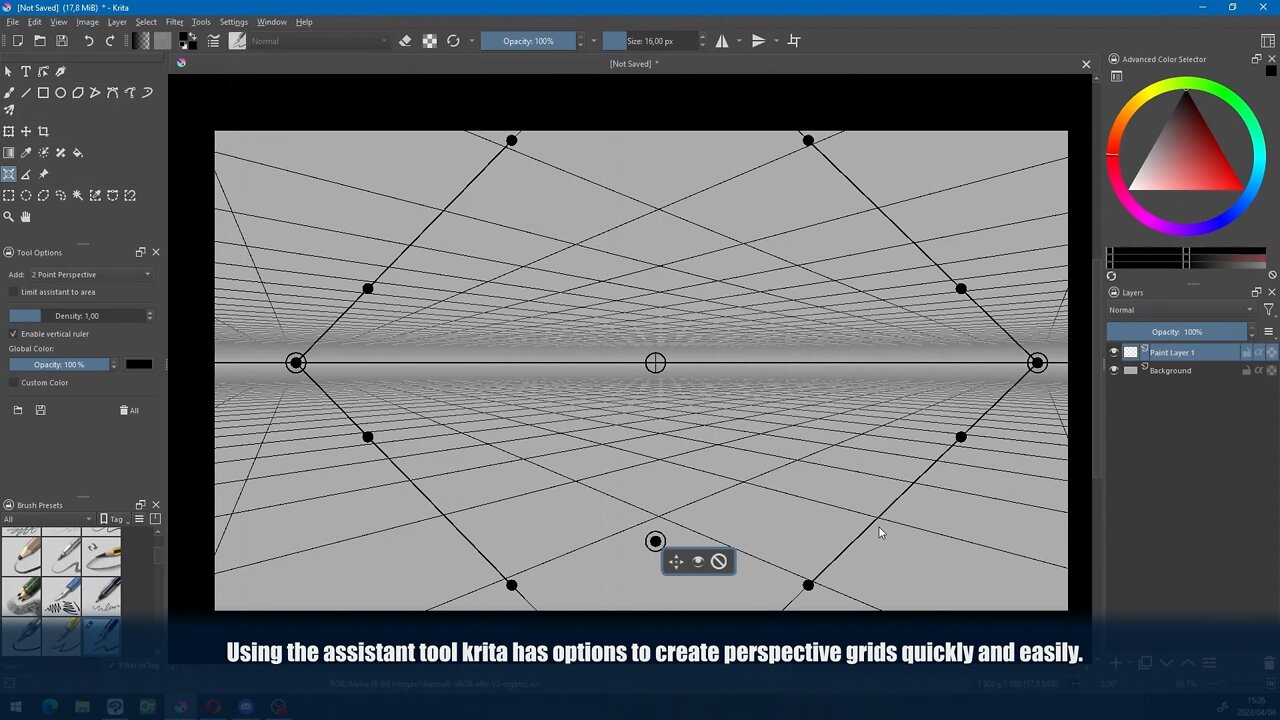1280x720 pixels.
Task: Adjust the brush Opacity slider in toolbar
Action: coord(528,41)
